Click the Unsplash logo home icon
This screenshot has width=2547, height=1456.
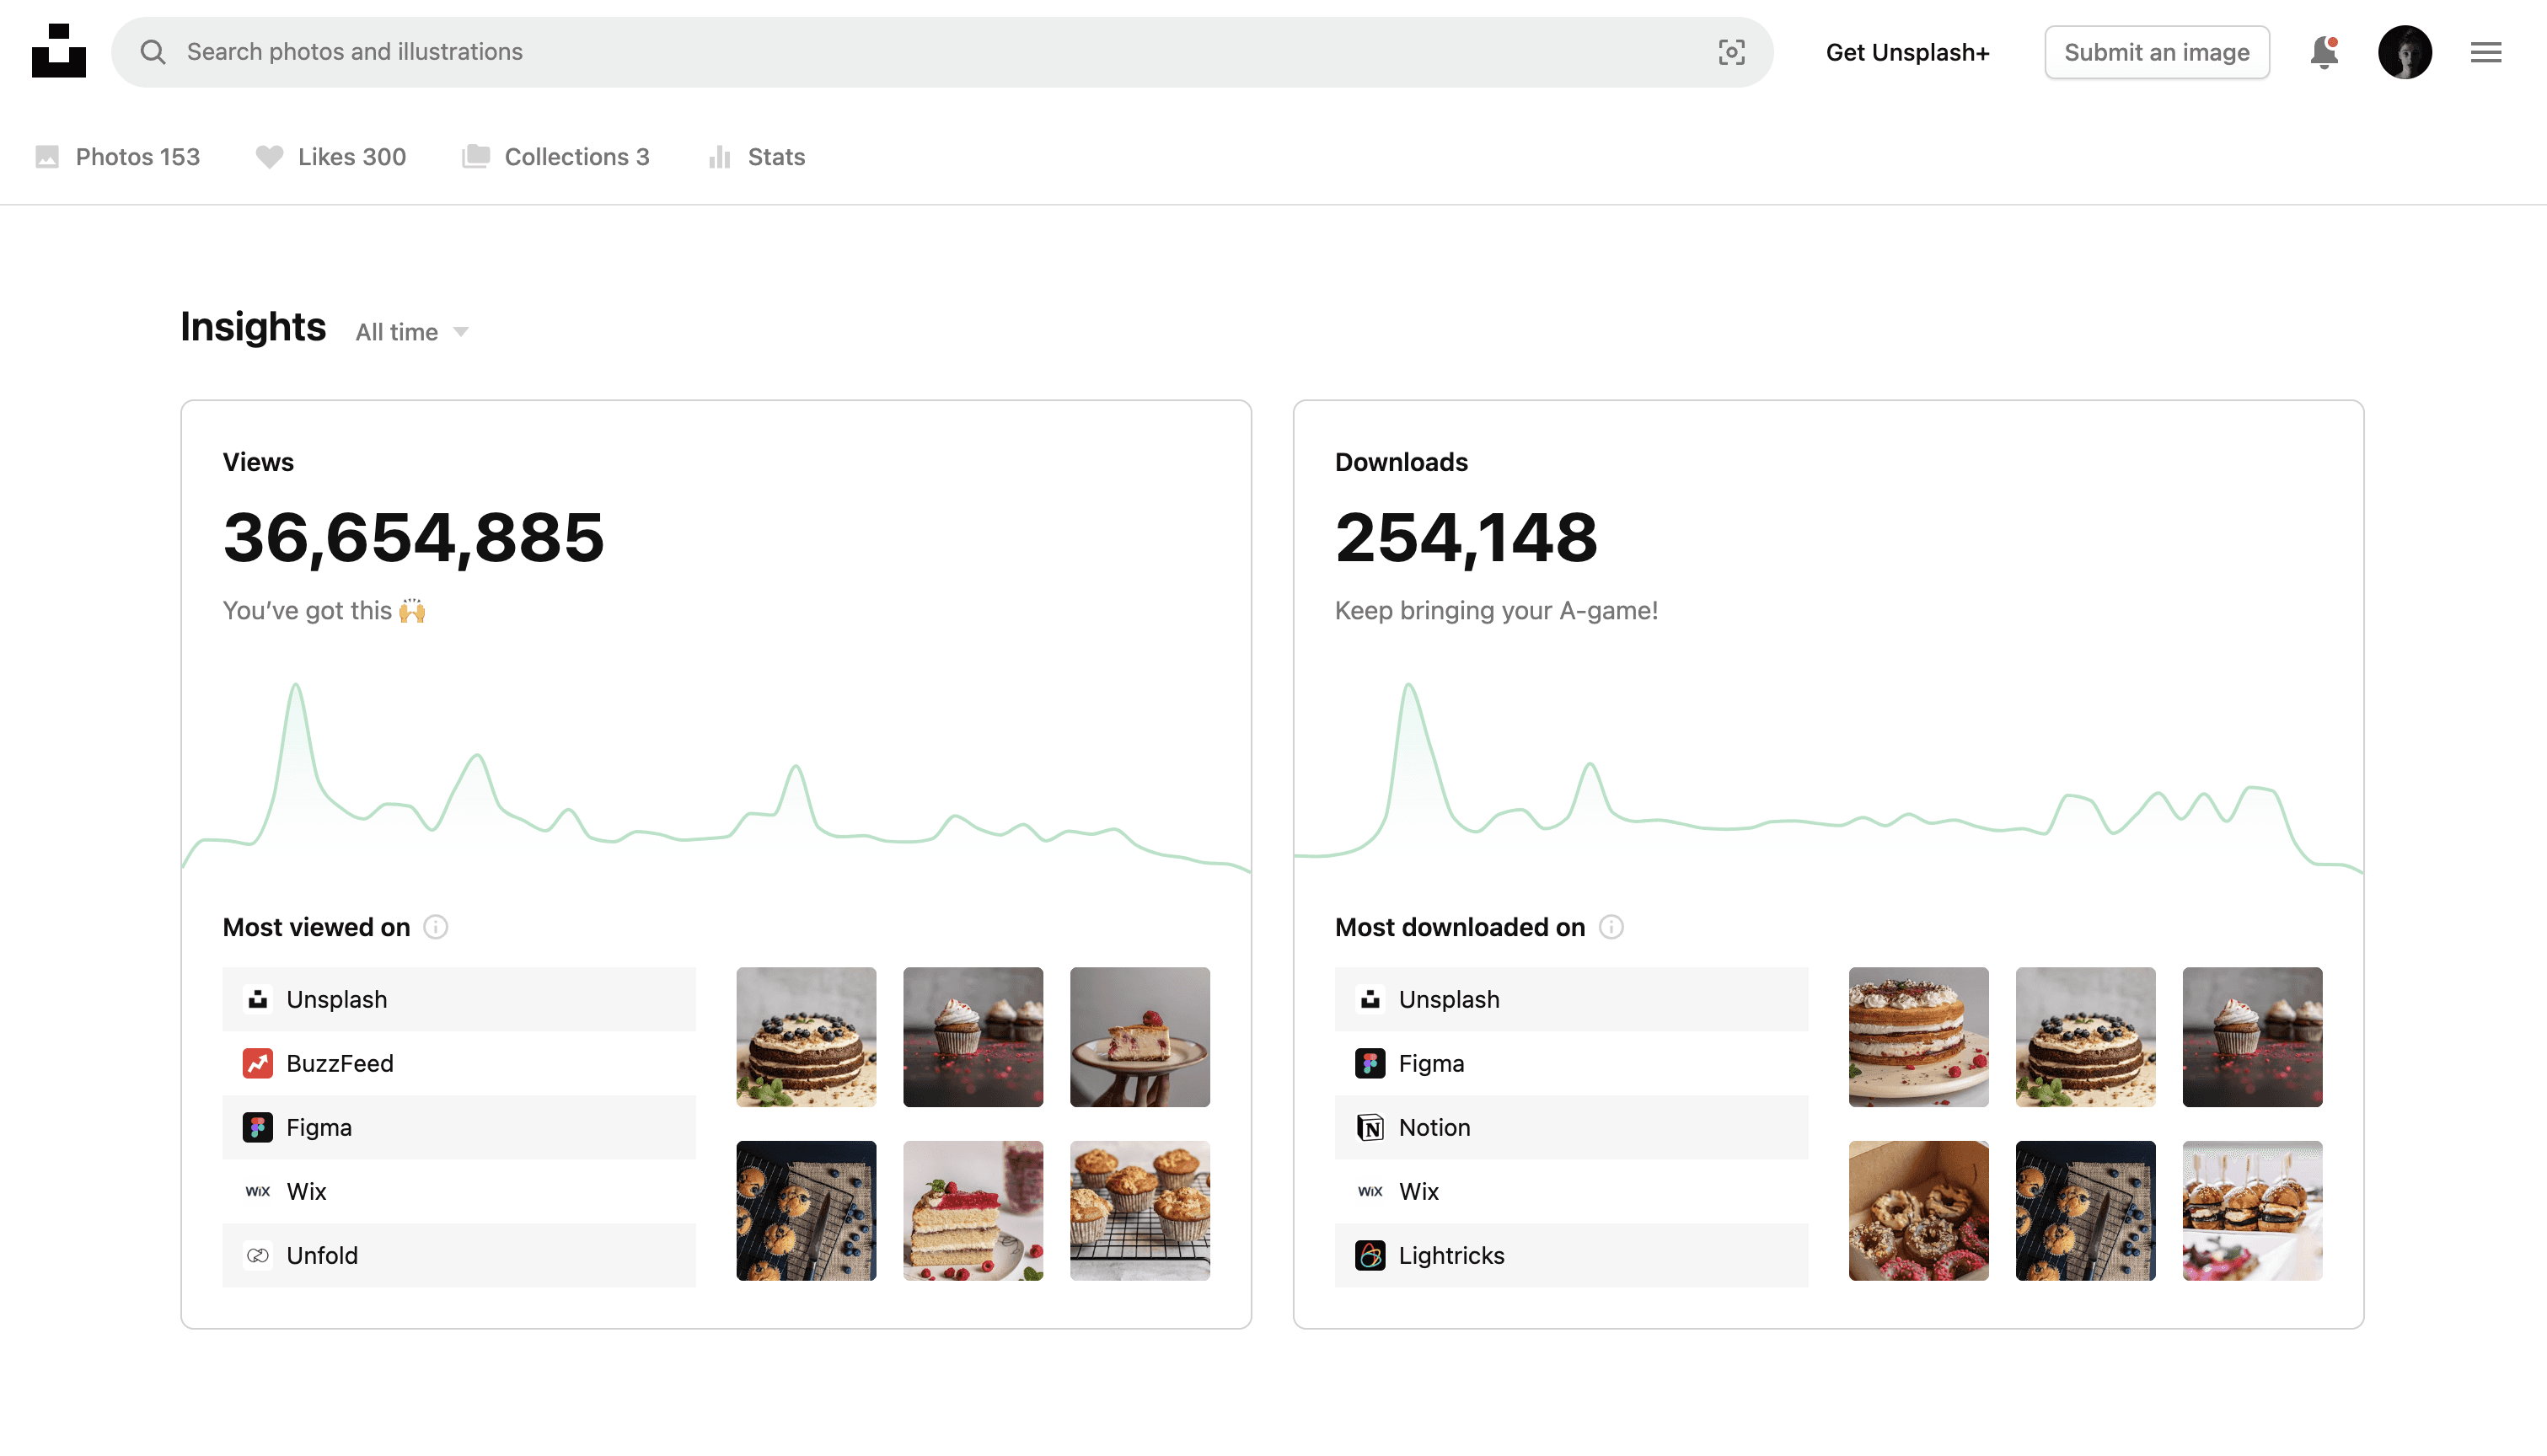58,51
